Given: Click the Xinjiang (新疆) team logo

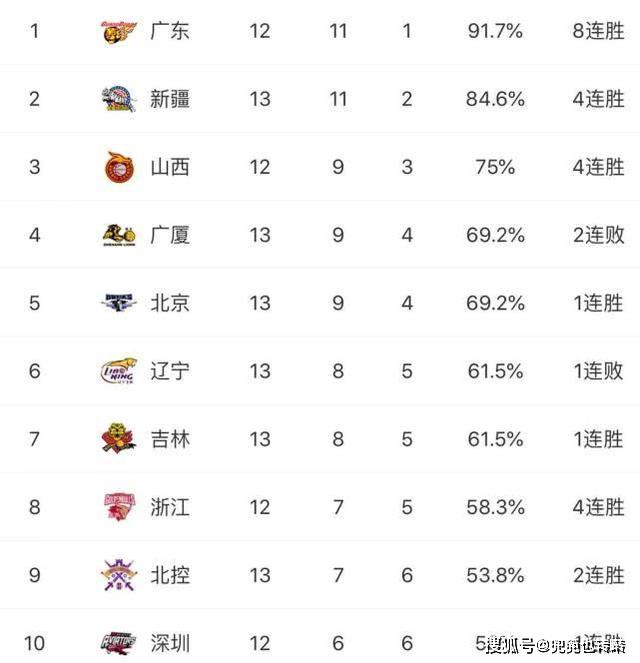Looking at the screenshot, I should point(119,99).
